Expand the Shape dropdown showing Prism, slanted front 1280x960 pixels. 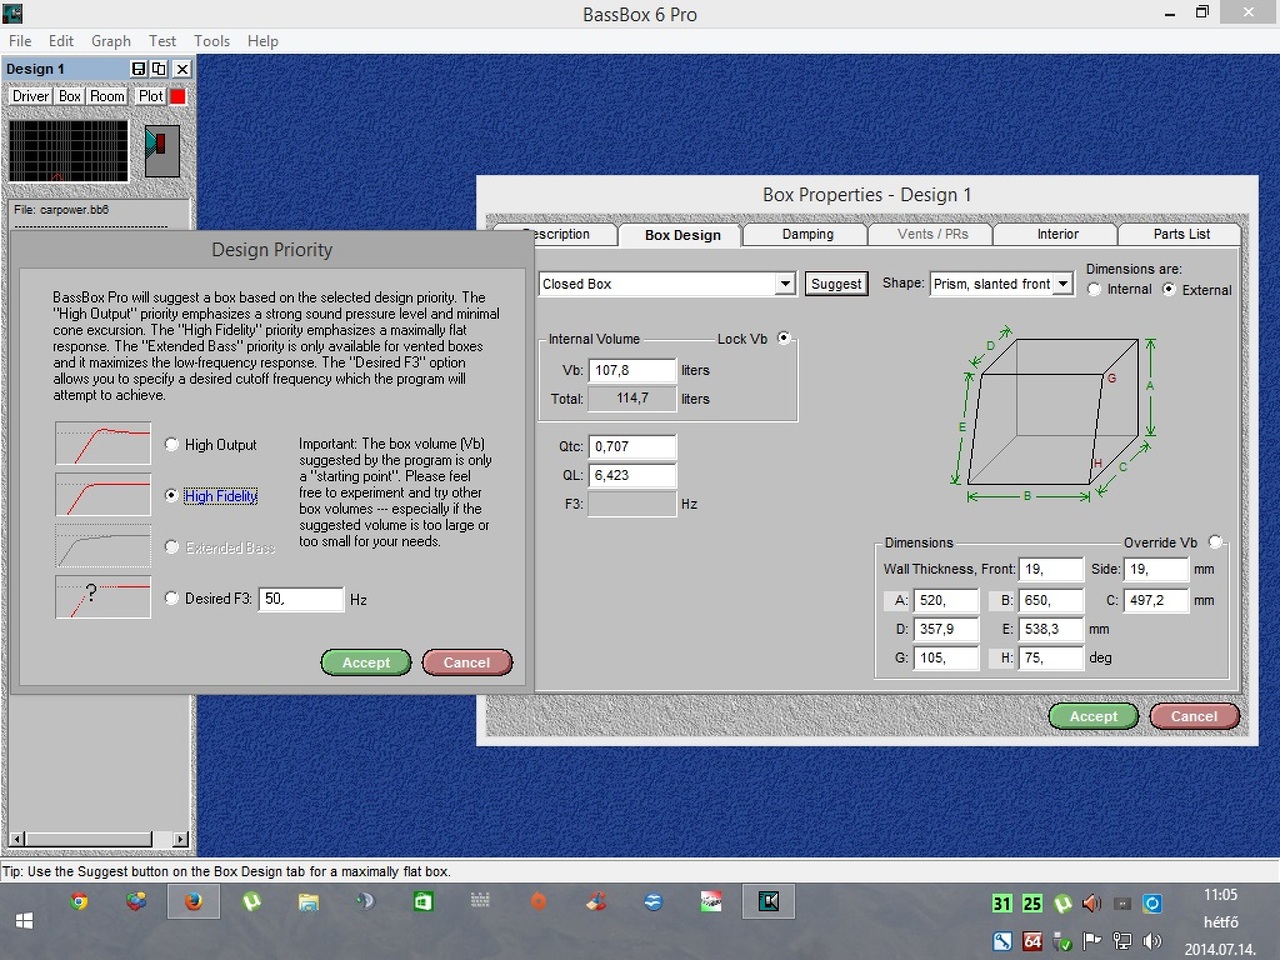[1063, 284]
